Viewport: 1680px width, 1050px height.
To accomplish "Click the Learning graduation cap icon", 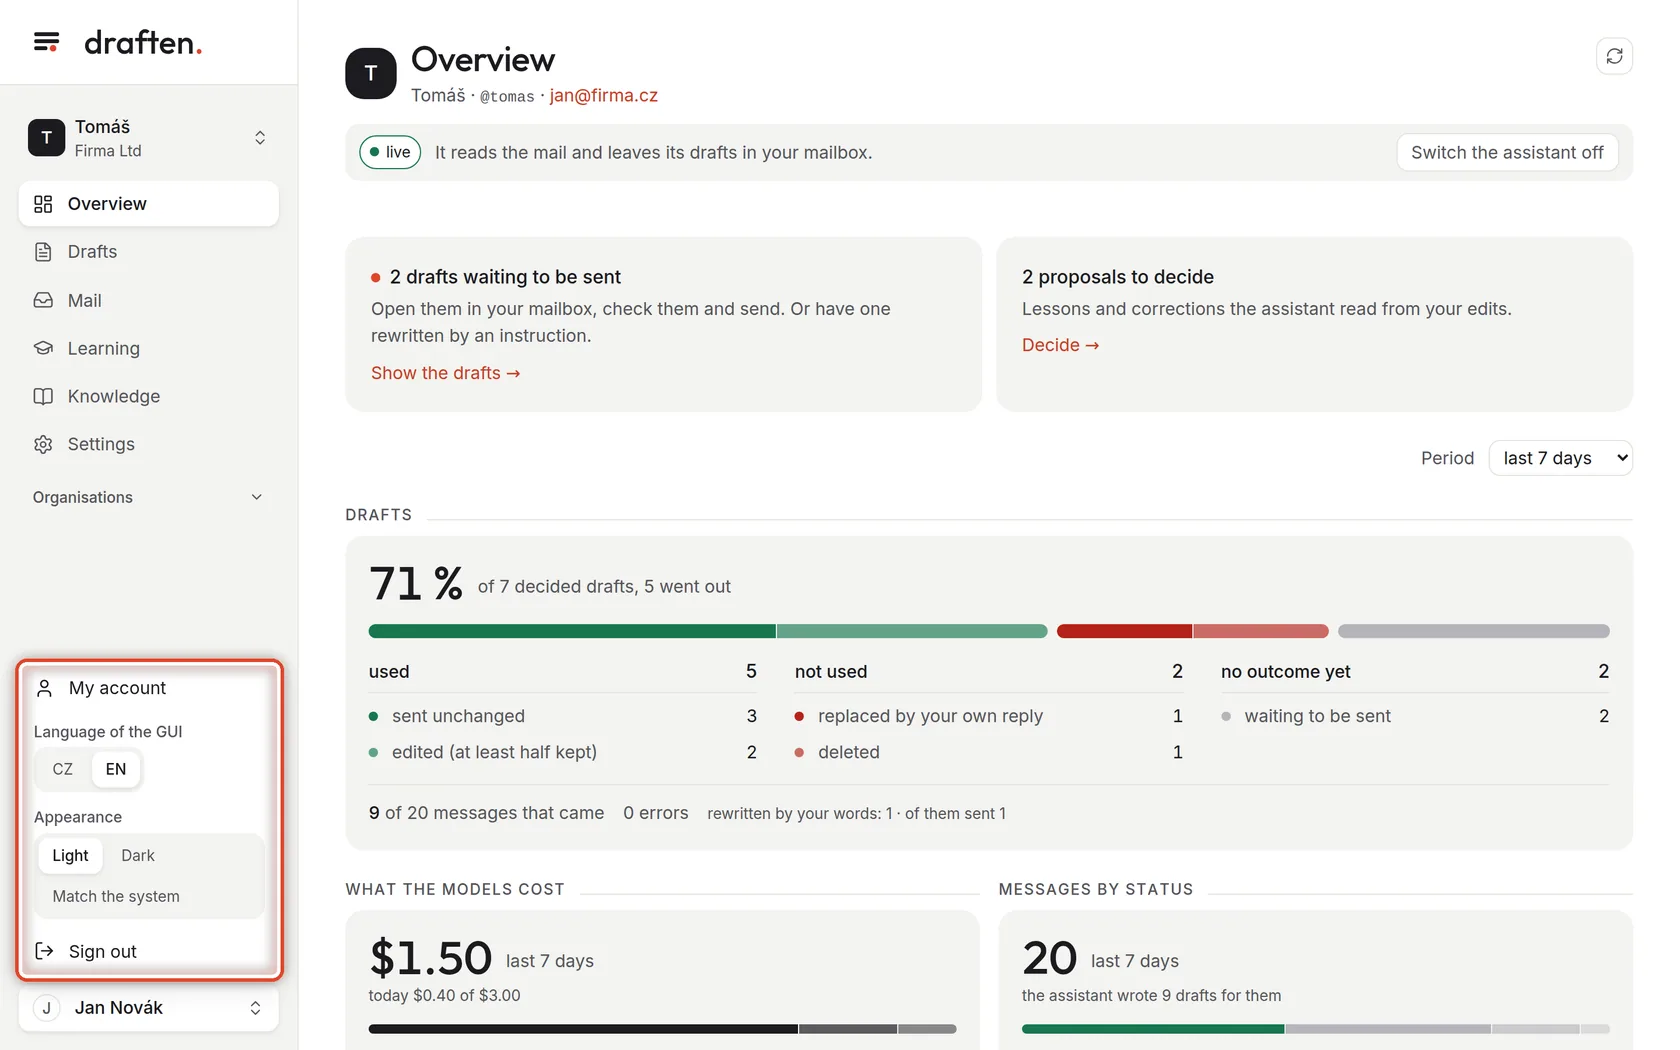I will (x=43, y=348).
